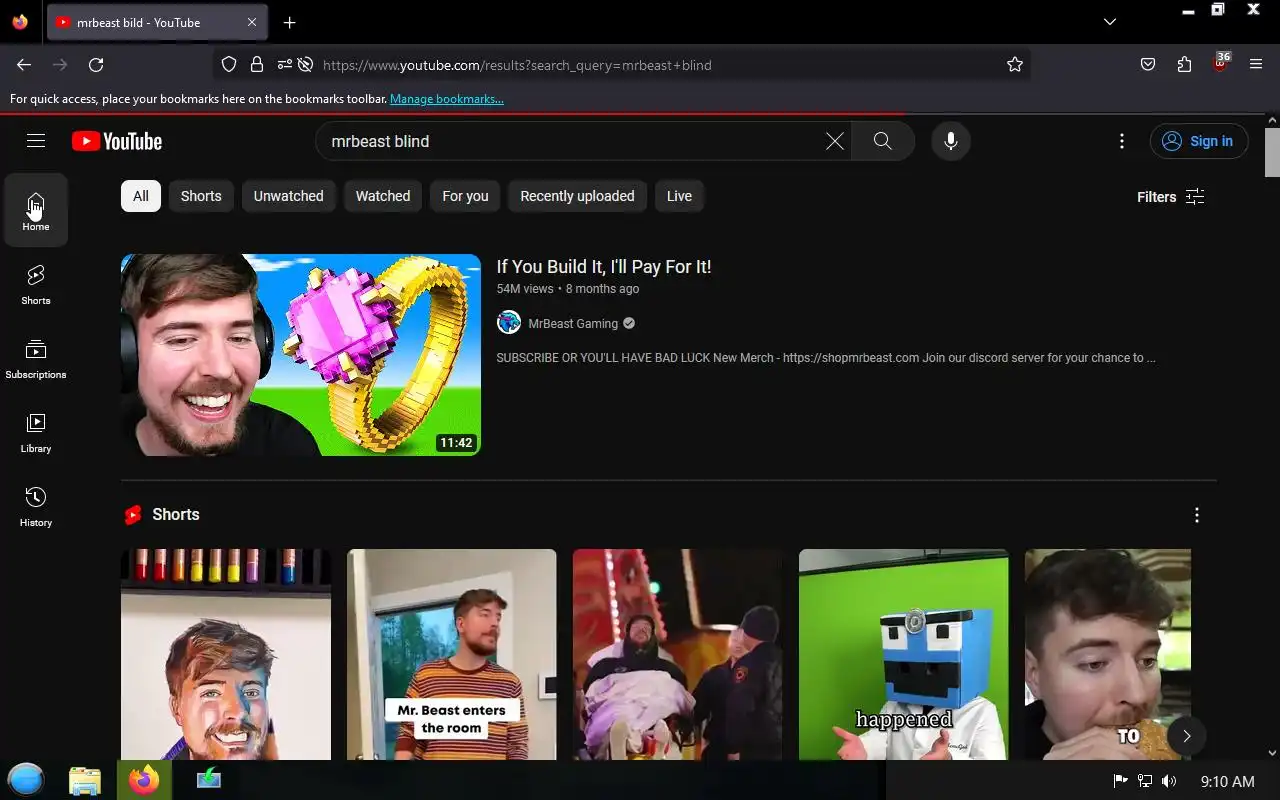Open the If You Build It video thumbnail
The width and height of the screenshot is (1280, 800).
pyautogui.click(x=301, y=355)
